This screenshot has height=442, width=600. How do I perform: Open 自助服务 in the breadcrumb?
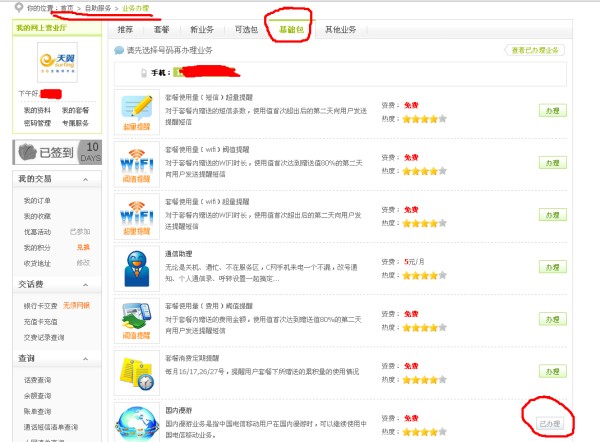(x=98, y=8)
